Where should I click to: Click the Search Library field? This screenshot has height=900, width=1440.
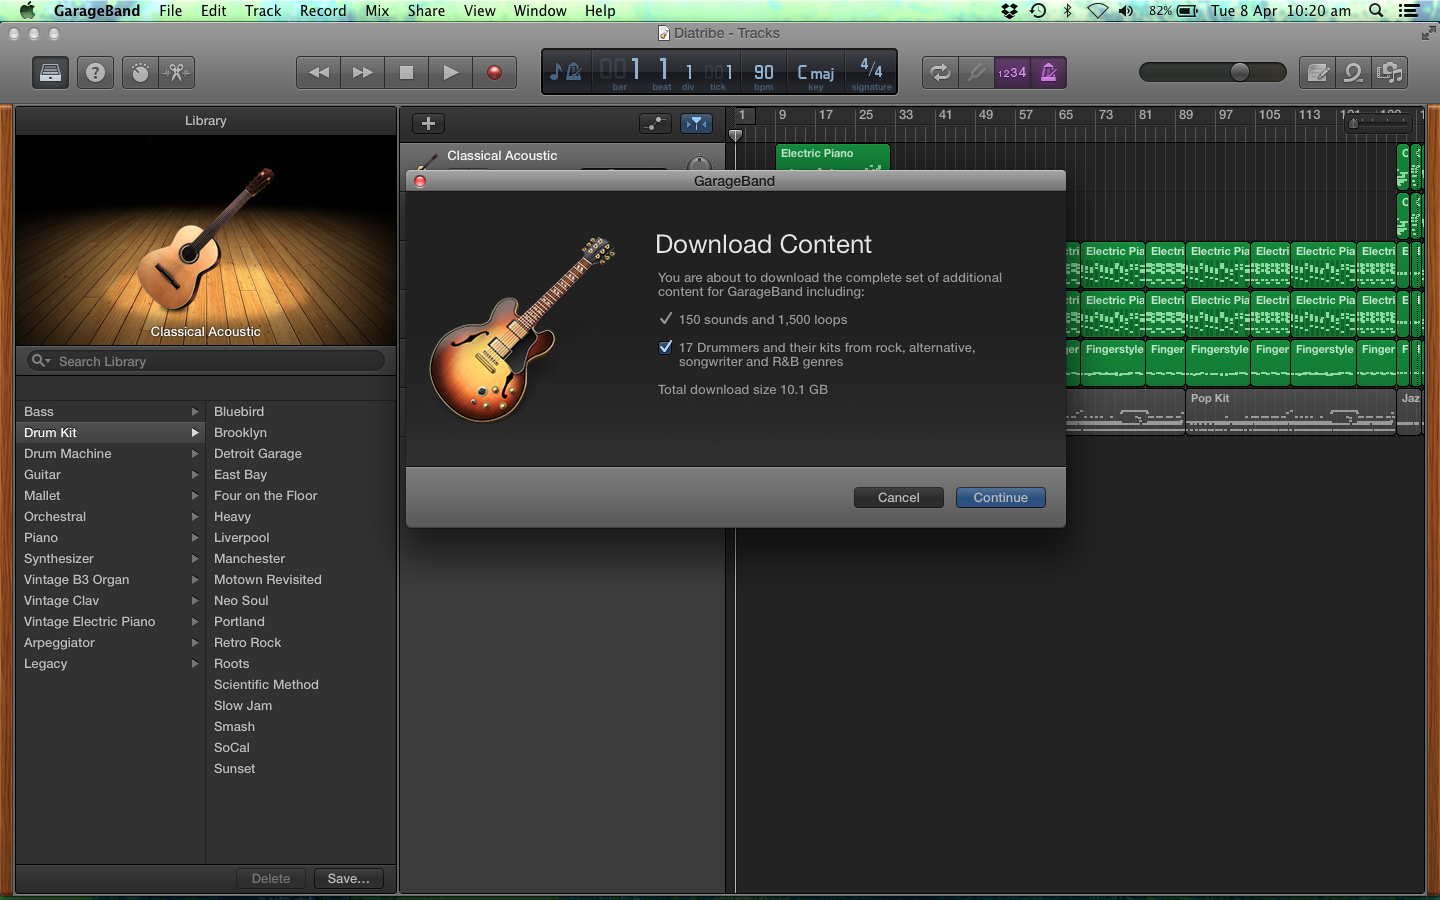pos(205,361)
